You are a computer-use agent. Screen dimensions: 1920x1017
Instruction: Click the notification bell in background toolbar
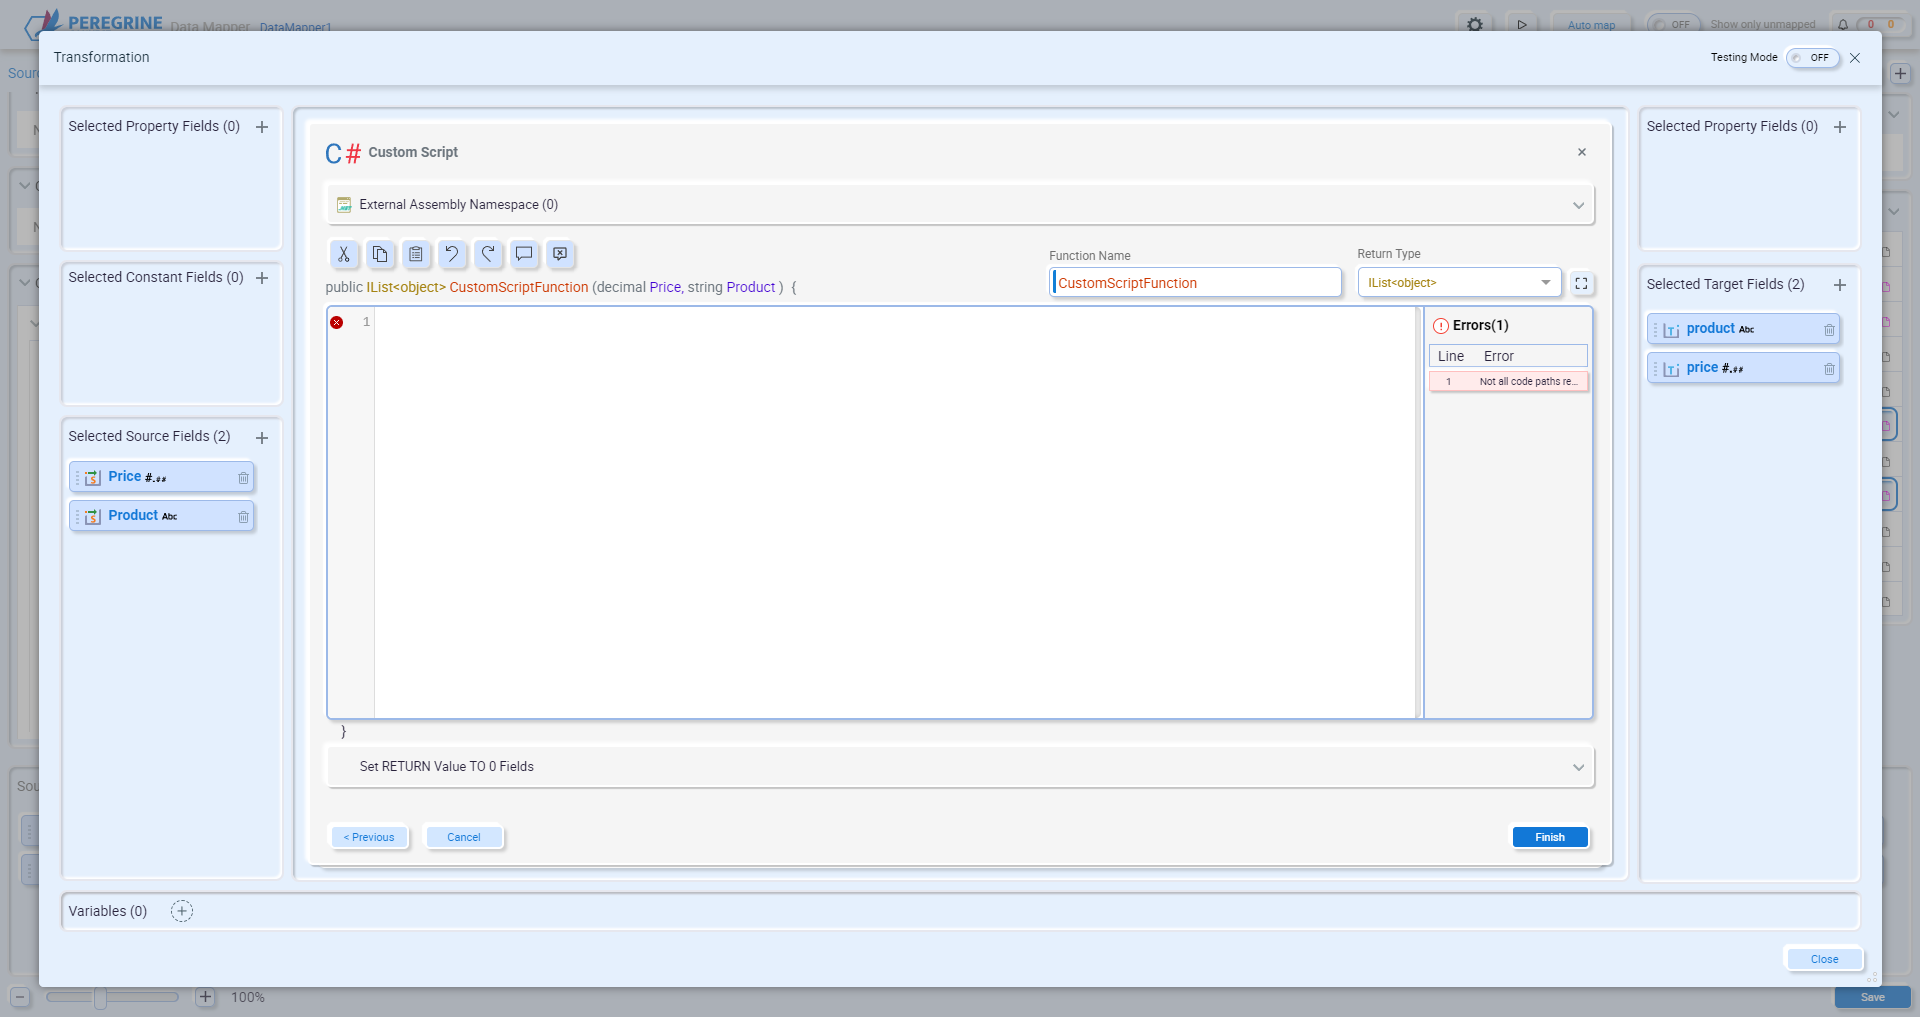tap(1843, 24)
